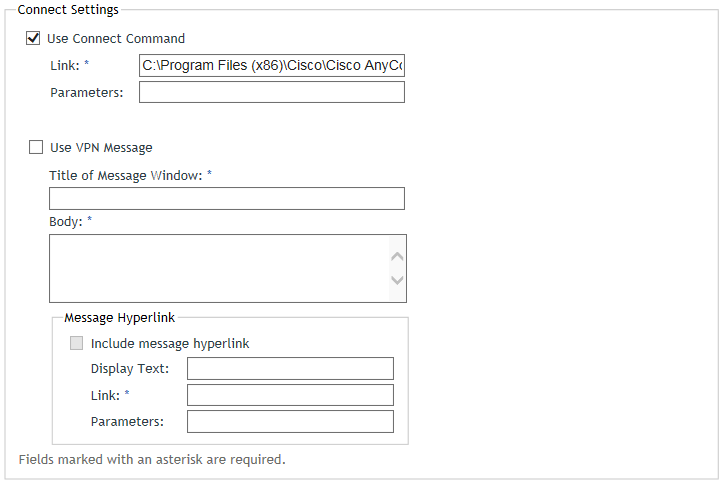Viewport: 721px width, 483px height.
Task: Click the Include message hyperlink label
Action: coord(170,344)
